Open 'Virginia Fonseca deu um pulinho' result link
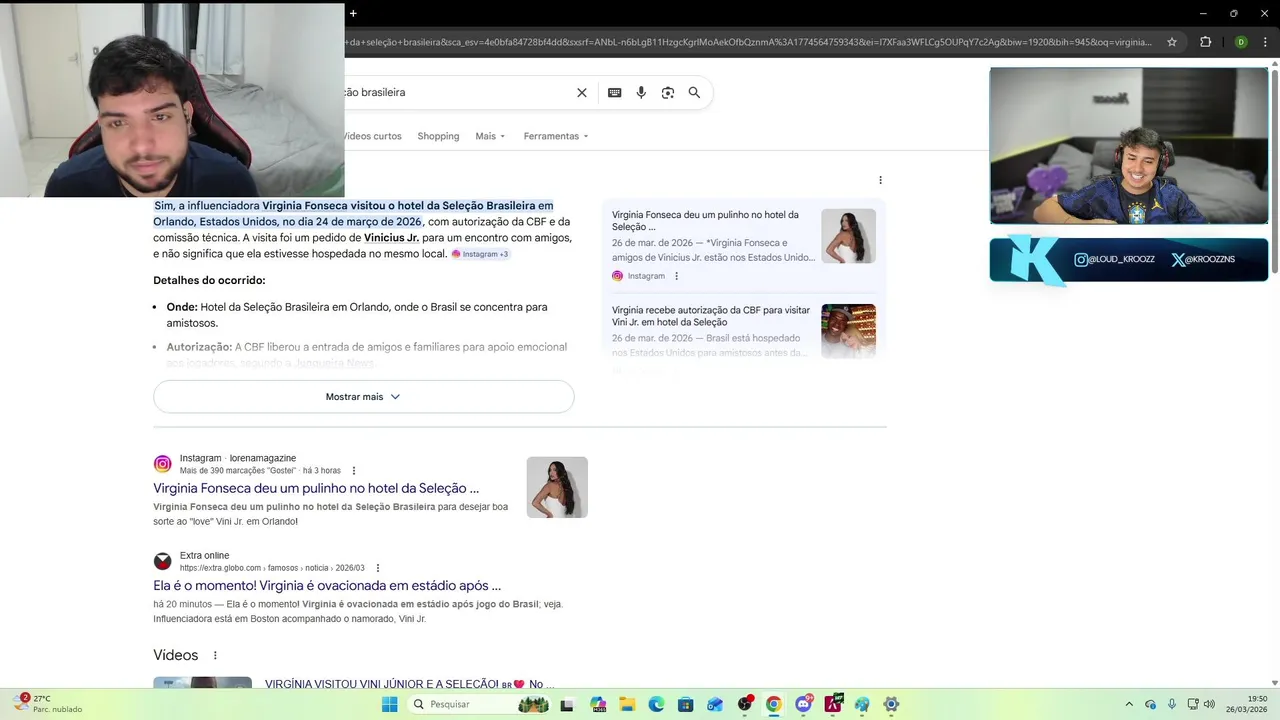The image size is (1280, 720). pos(316,488)
